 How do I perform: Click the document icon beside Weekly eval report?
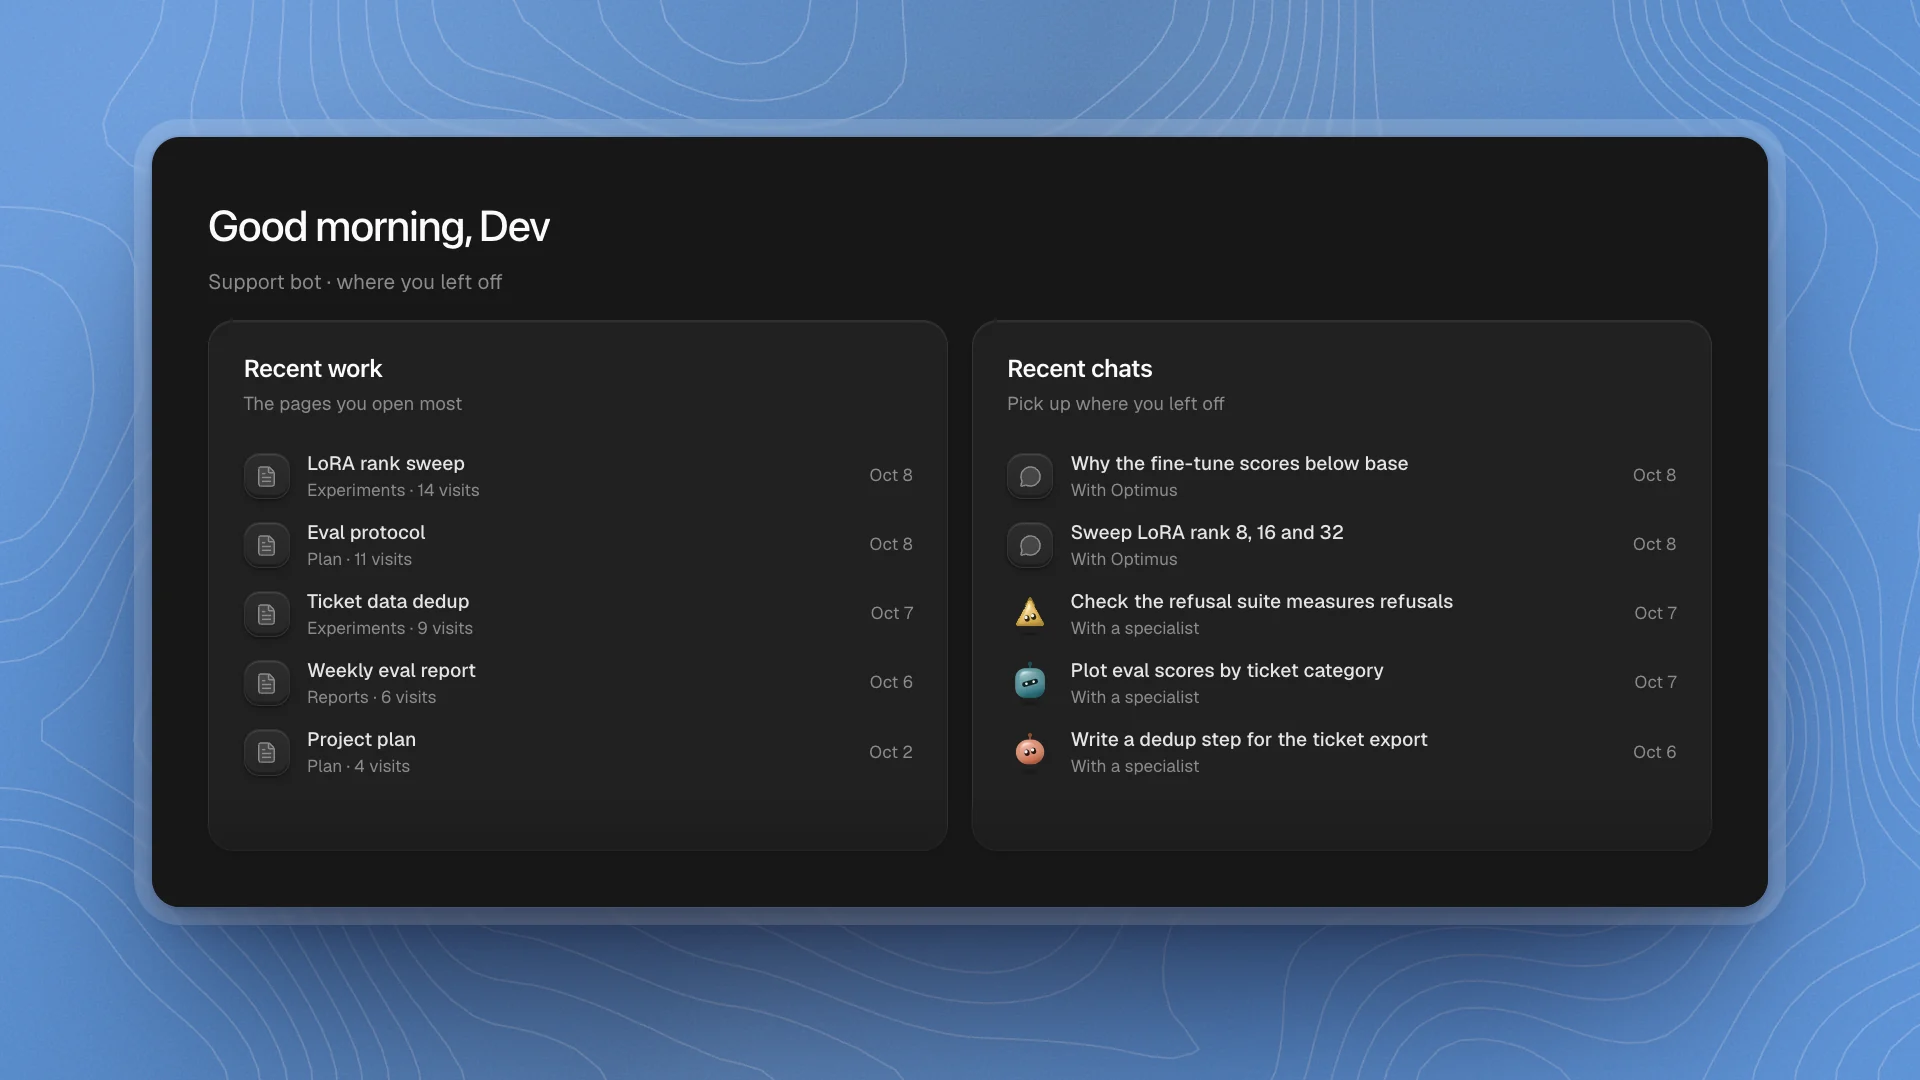point(266,683)
